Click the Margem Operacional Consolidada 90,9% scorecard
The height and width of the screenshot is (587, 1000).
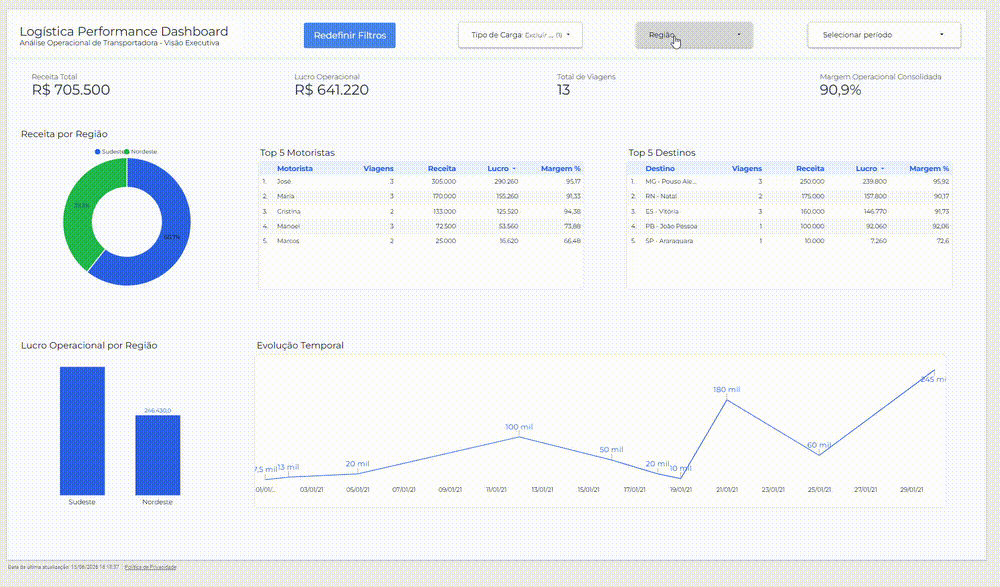click(x=881, y=85)
